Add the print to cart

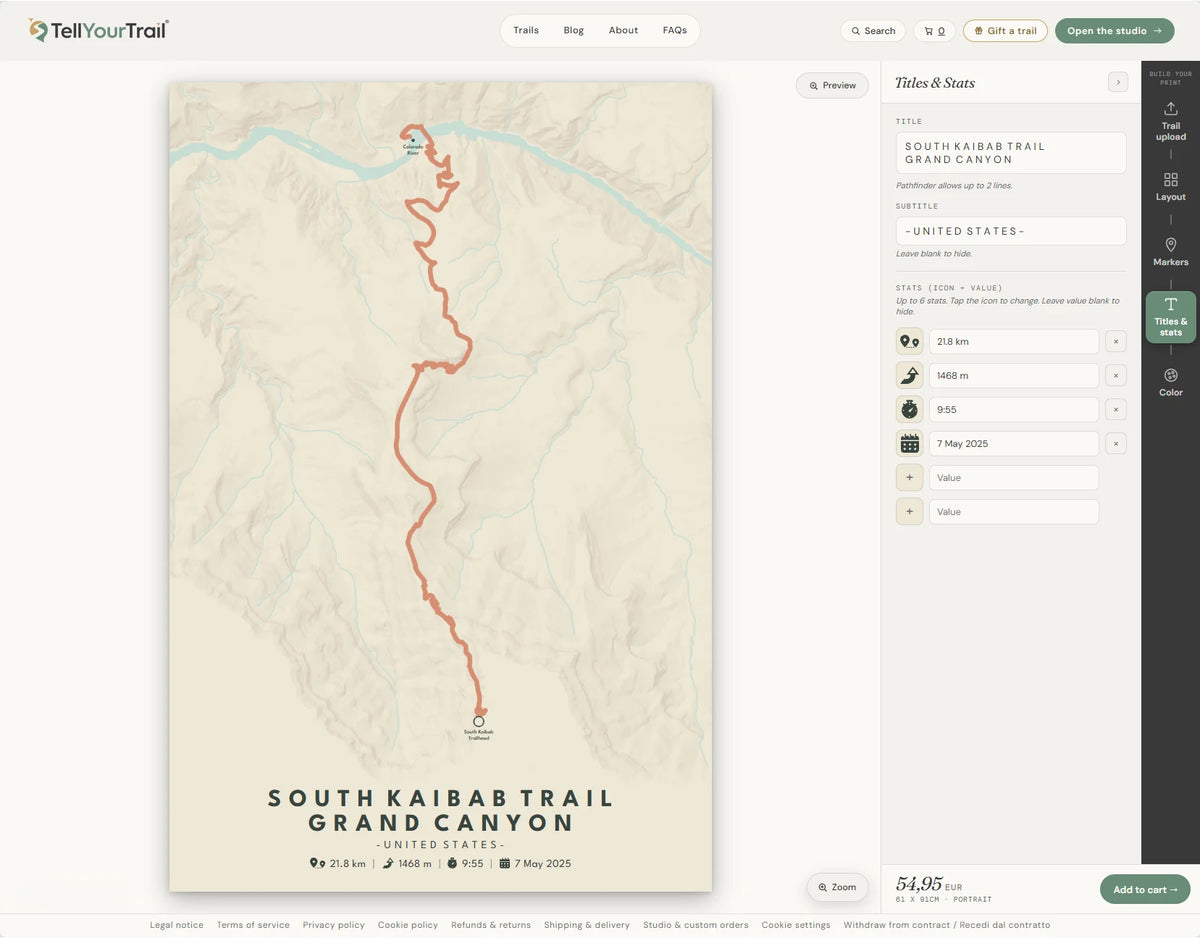[x=1145, y=889]
